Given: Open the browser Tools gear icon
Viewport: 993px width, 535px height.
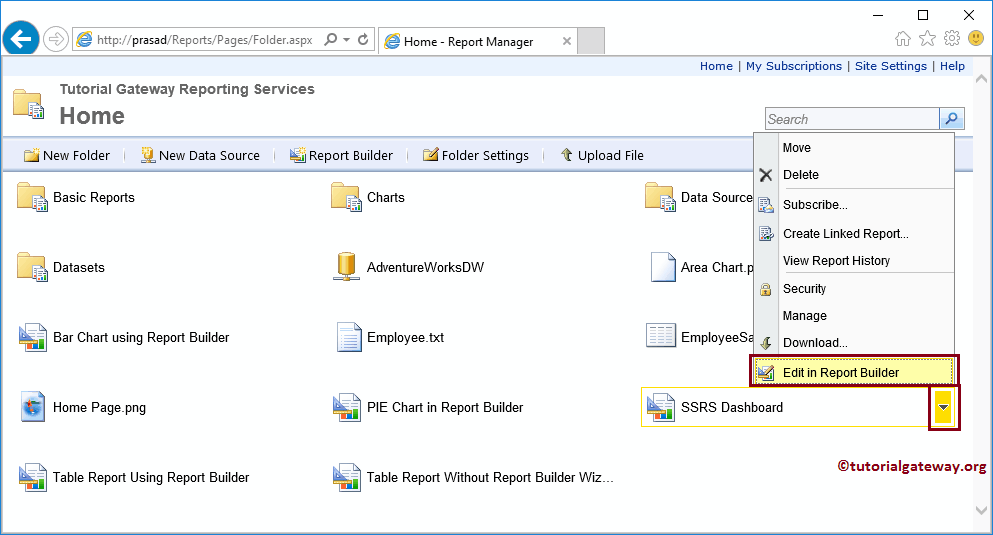Looking at the screenshot, I should click(952, 39).
